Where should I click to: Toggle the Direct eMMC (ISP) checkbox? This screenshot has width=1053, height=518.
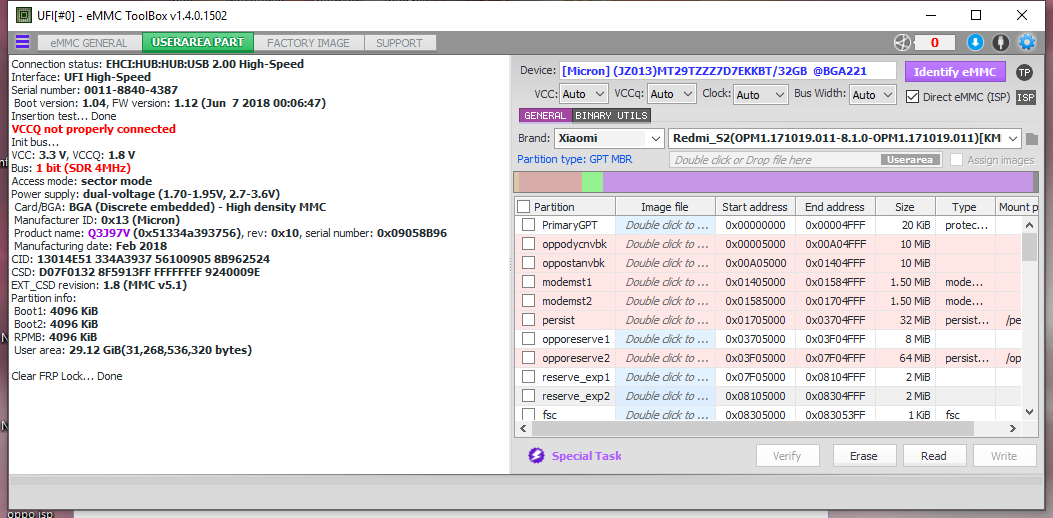[x=912, y=96]
